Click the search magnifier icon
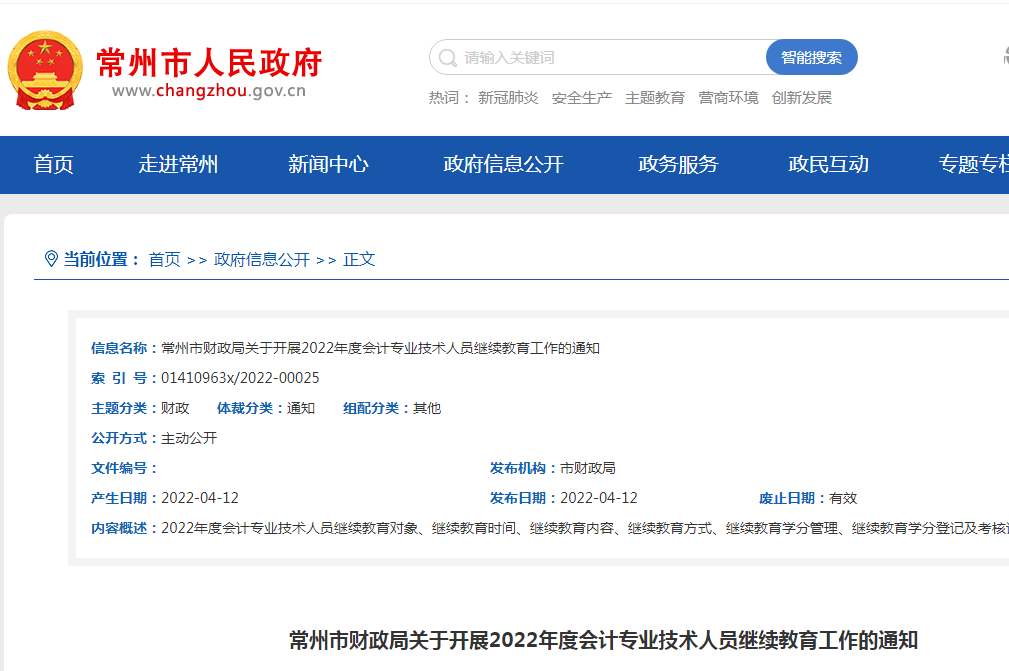This screenshot has width=1009, height=671. pos(447,58)
